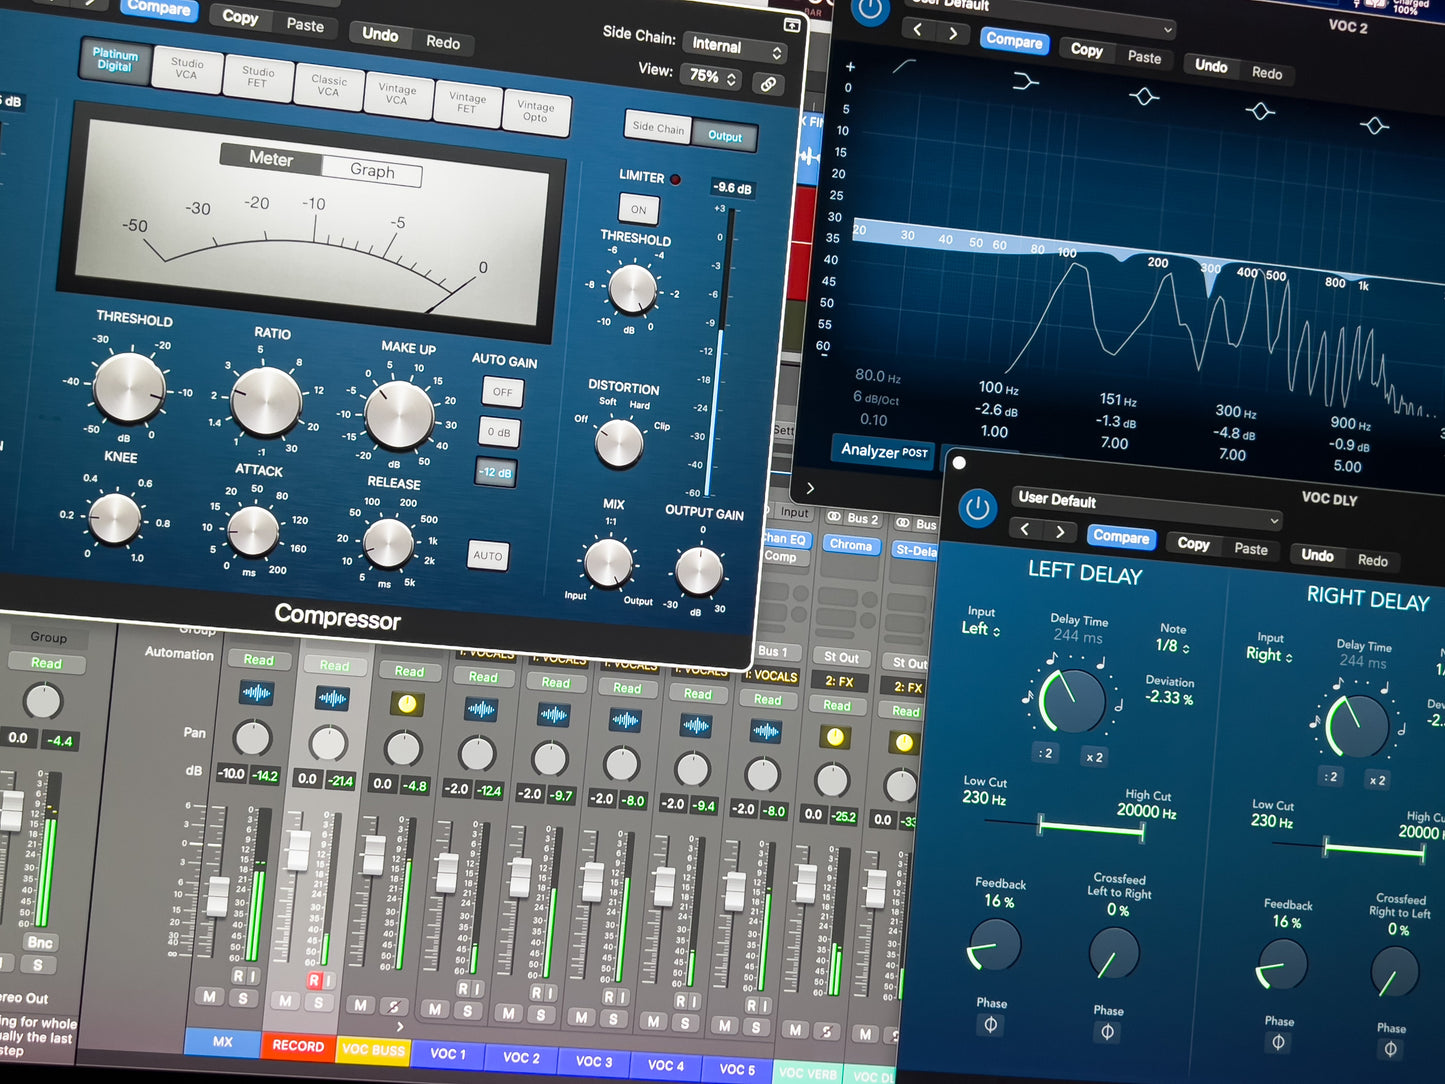This screenshot has height=1084, width=1445.
Task: Click the high-pass filter band icon in EQ
Action: pos(904,66)
